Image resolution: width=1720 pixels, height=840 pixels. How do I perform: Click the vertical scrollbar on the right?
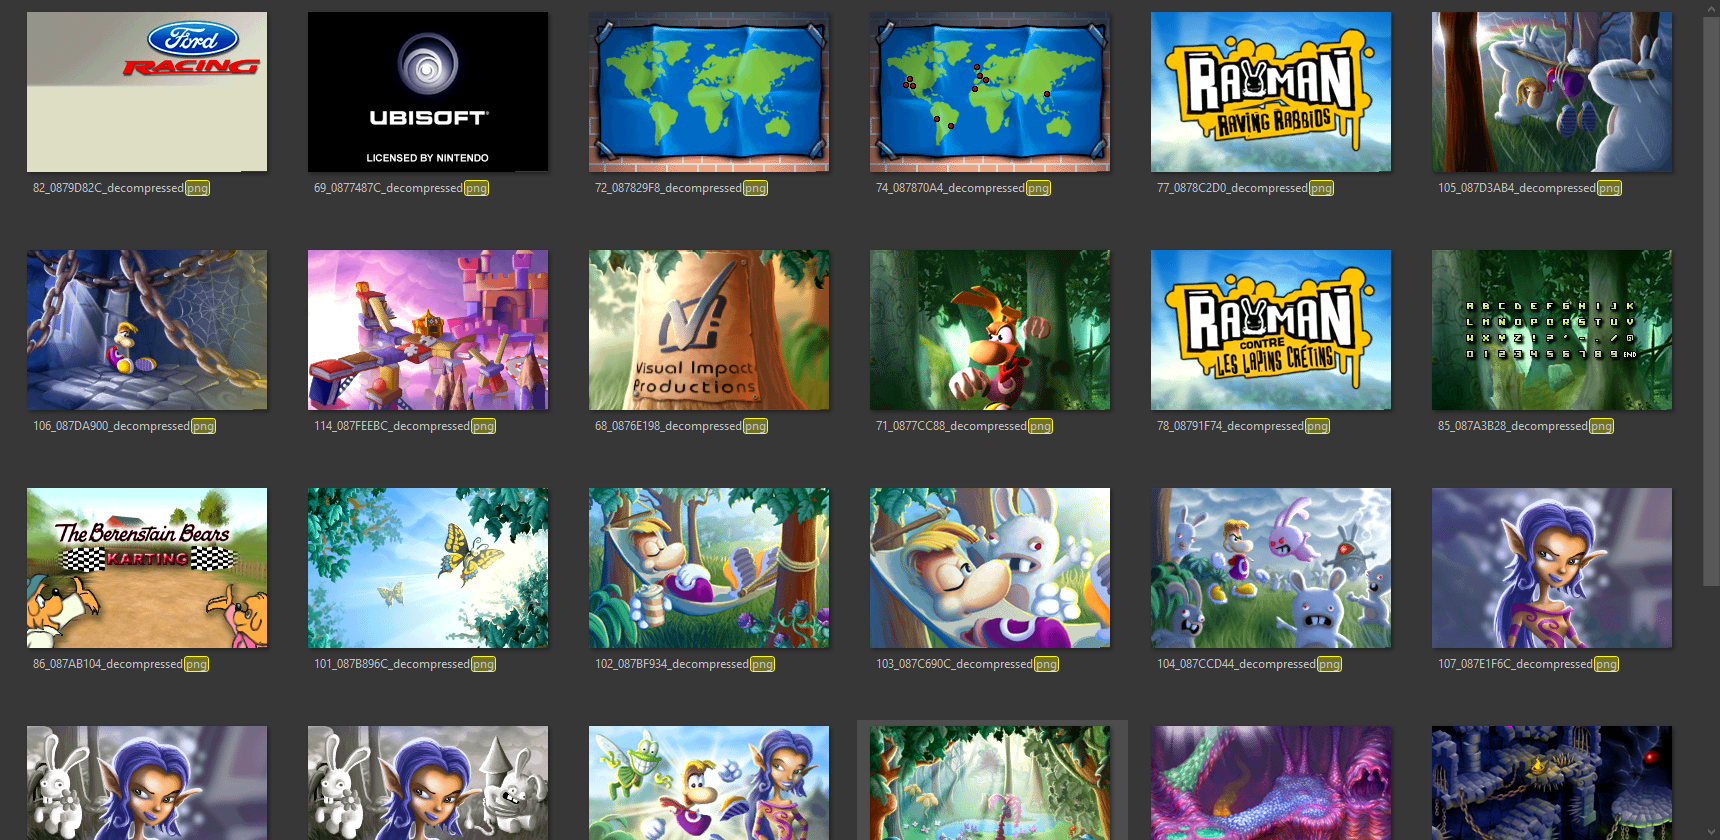(1712, 300)
